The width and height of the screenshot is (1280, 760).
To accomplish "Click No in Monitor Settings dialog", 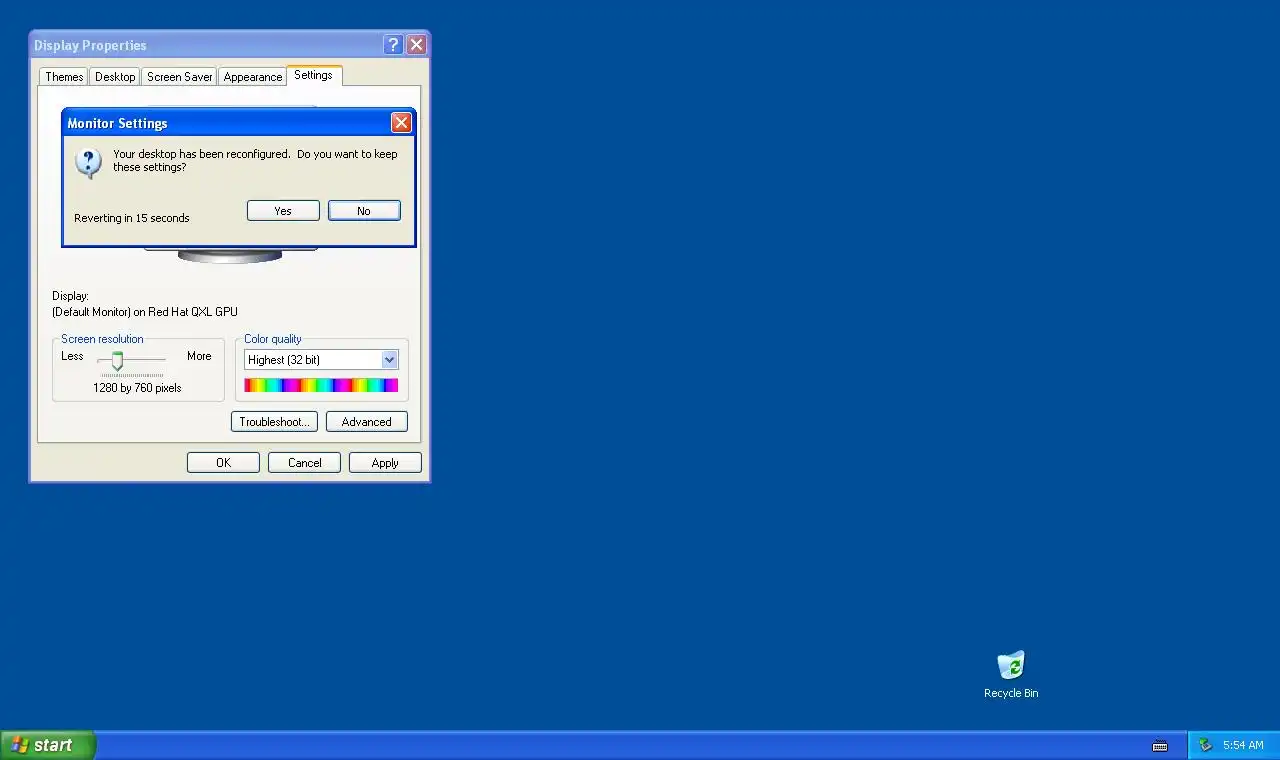I will 364,211.
